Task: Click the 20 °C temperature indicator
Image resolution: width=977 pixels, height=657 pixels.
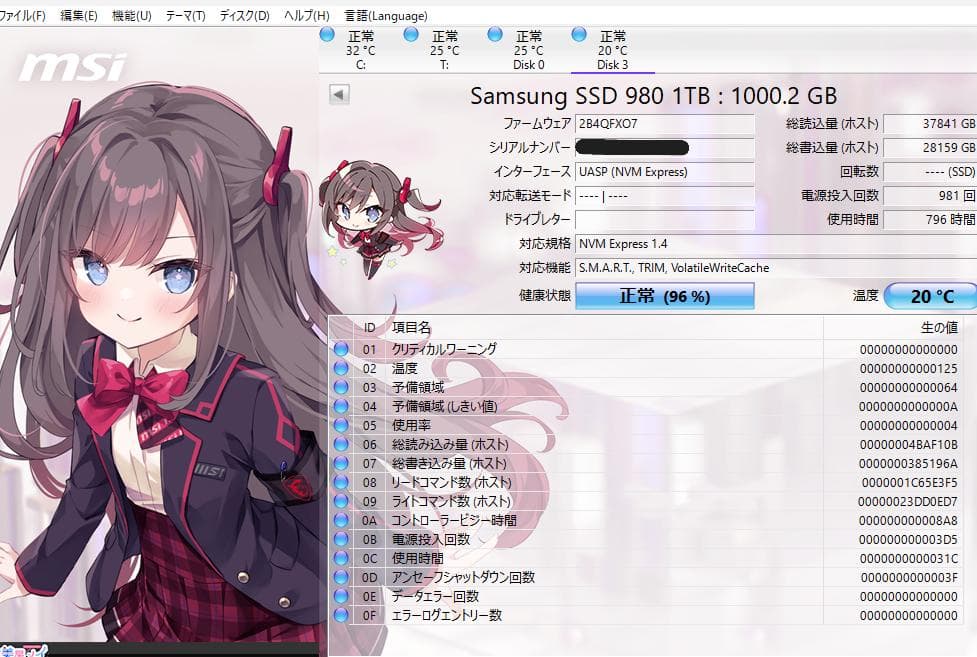Action: pos(931,296)
